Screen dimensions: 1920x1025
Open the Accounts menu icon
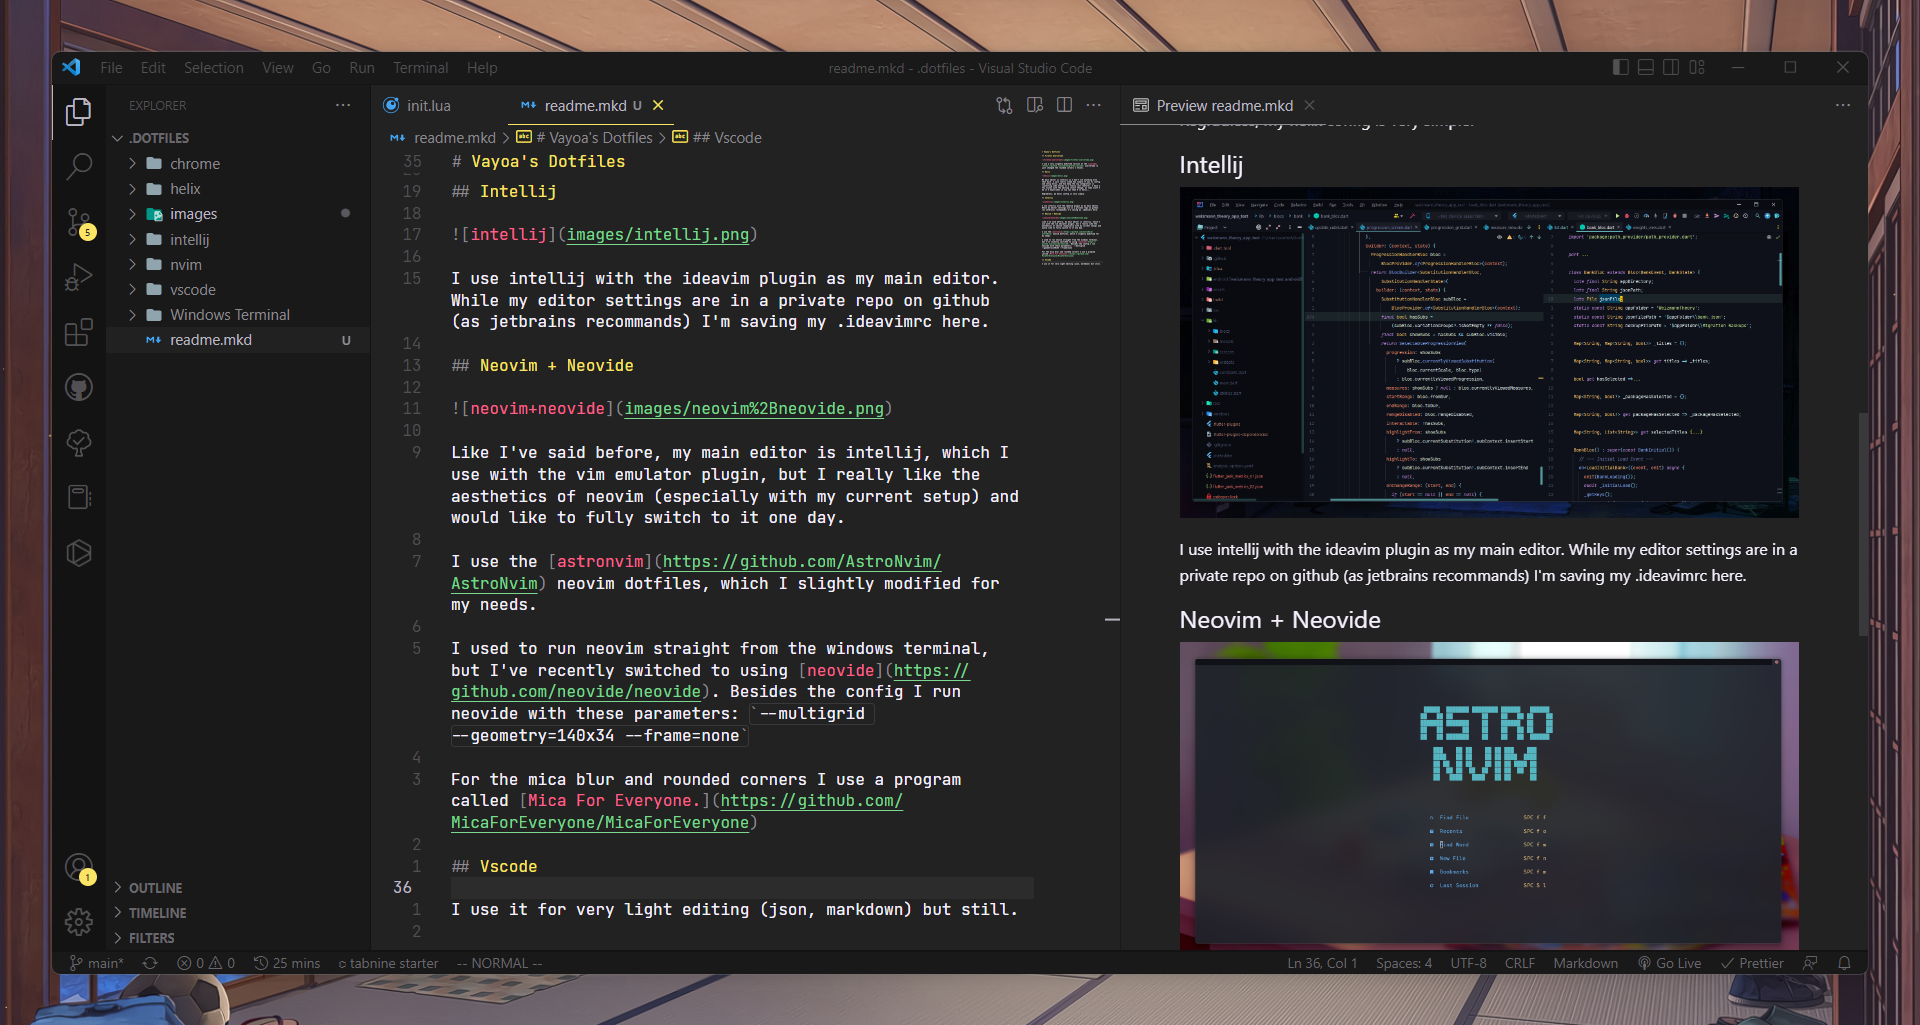click(x=78, y=867)
